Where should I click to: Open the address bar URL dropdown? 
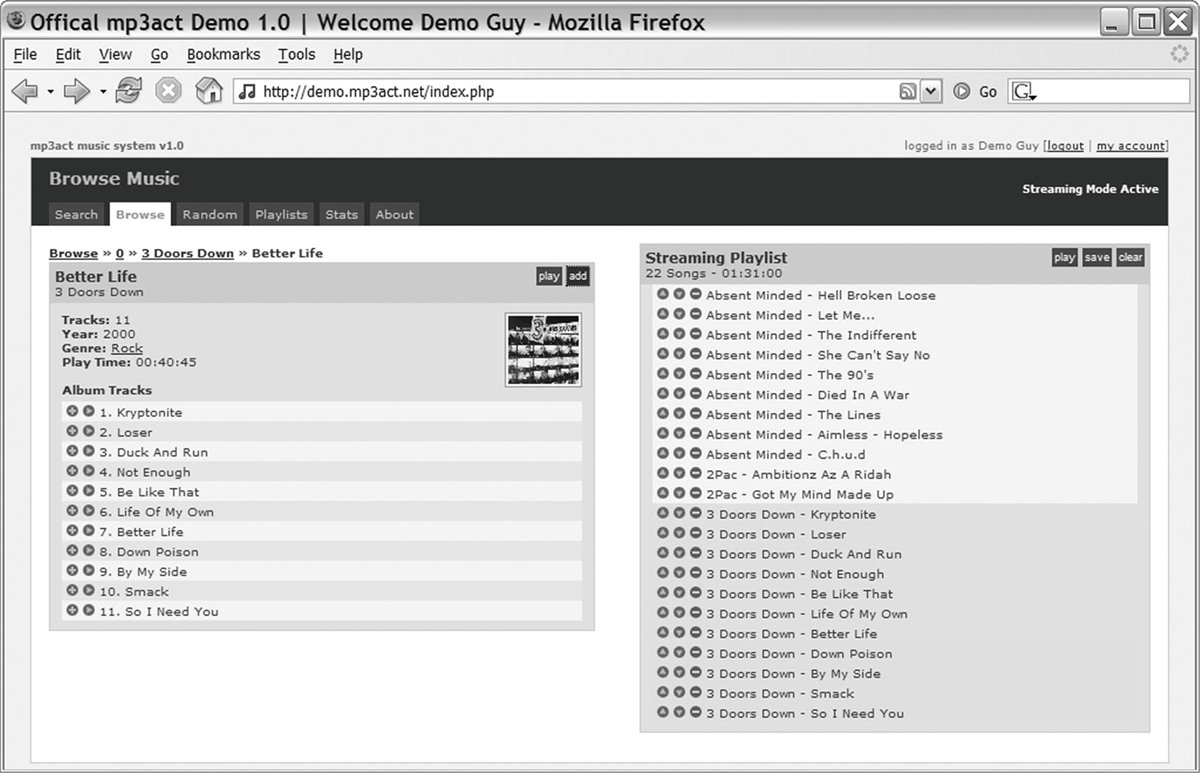tap(931, 92)
